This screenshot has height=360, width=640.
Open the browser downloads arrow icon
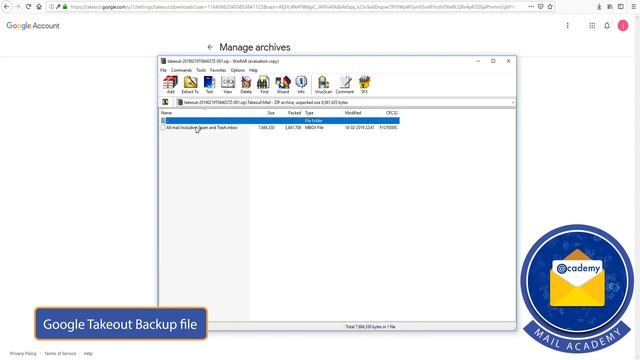599,7
